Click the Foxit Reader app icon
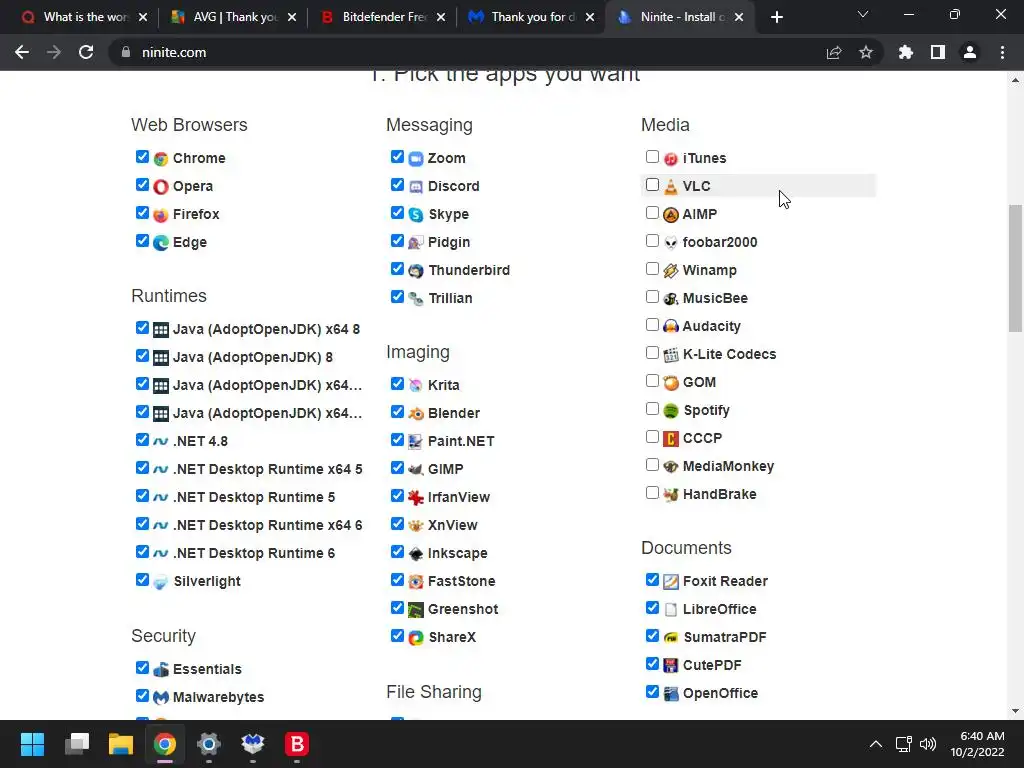1024x768 pixels. [671, 582]
